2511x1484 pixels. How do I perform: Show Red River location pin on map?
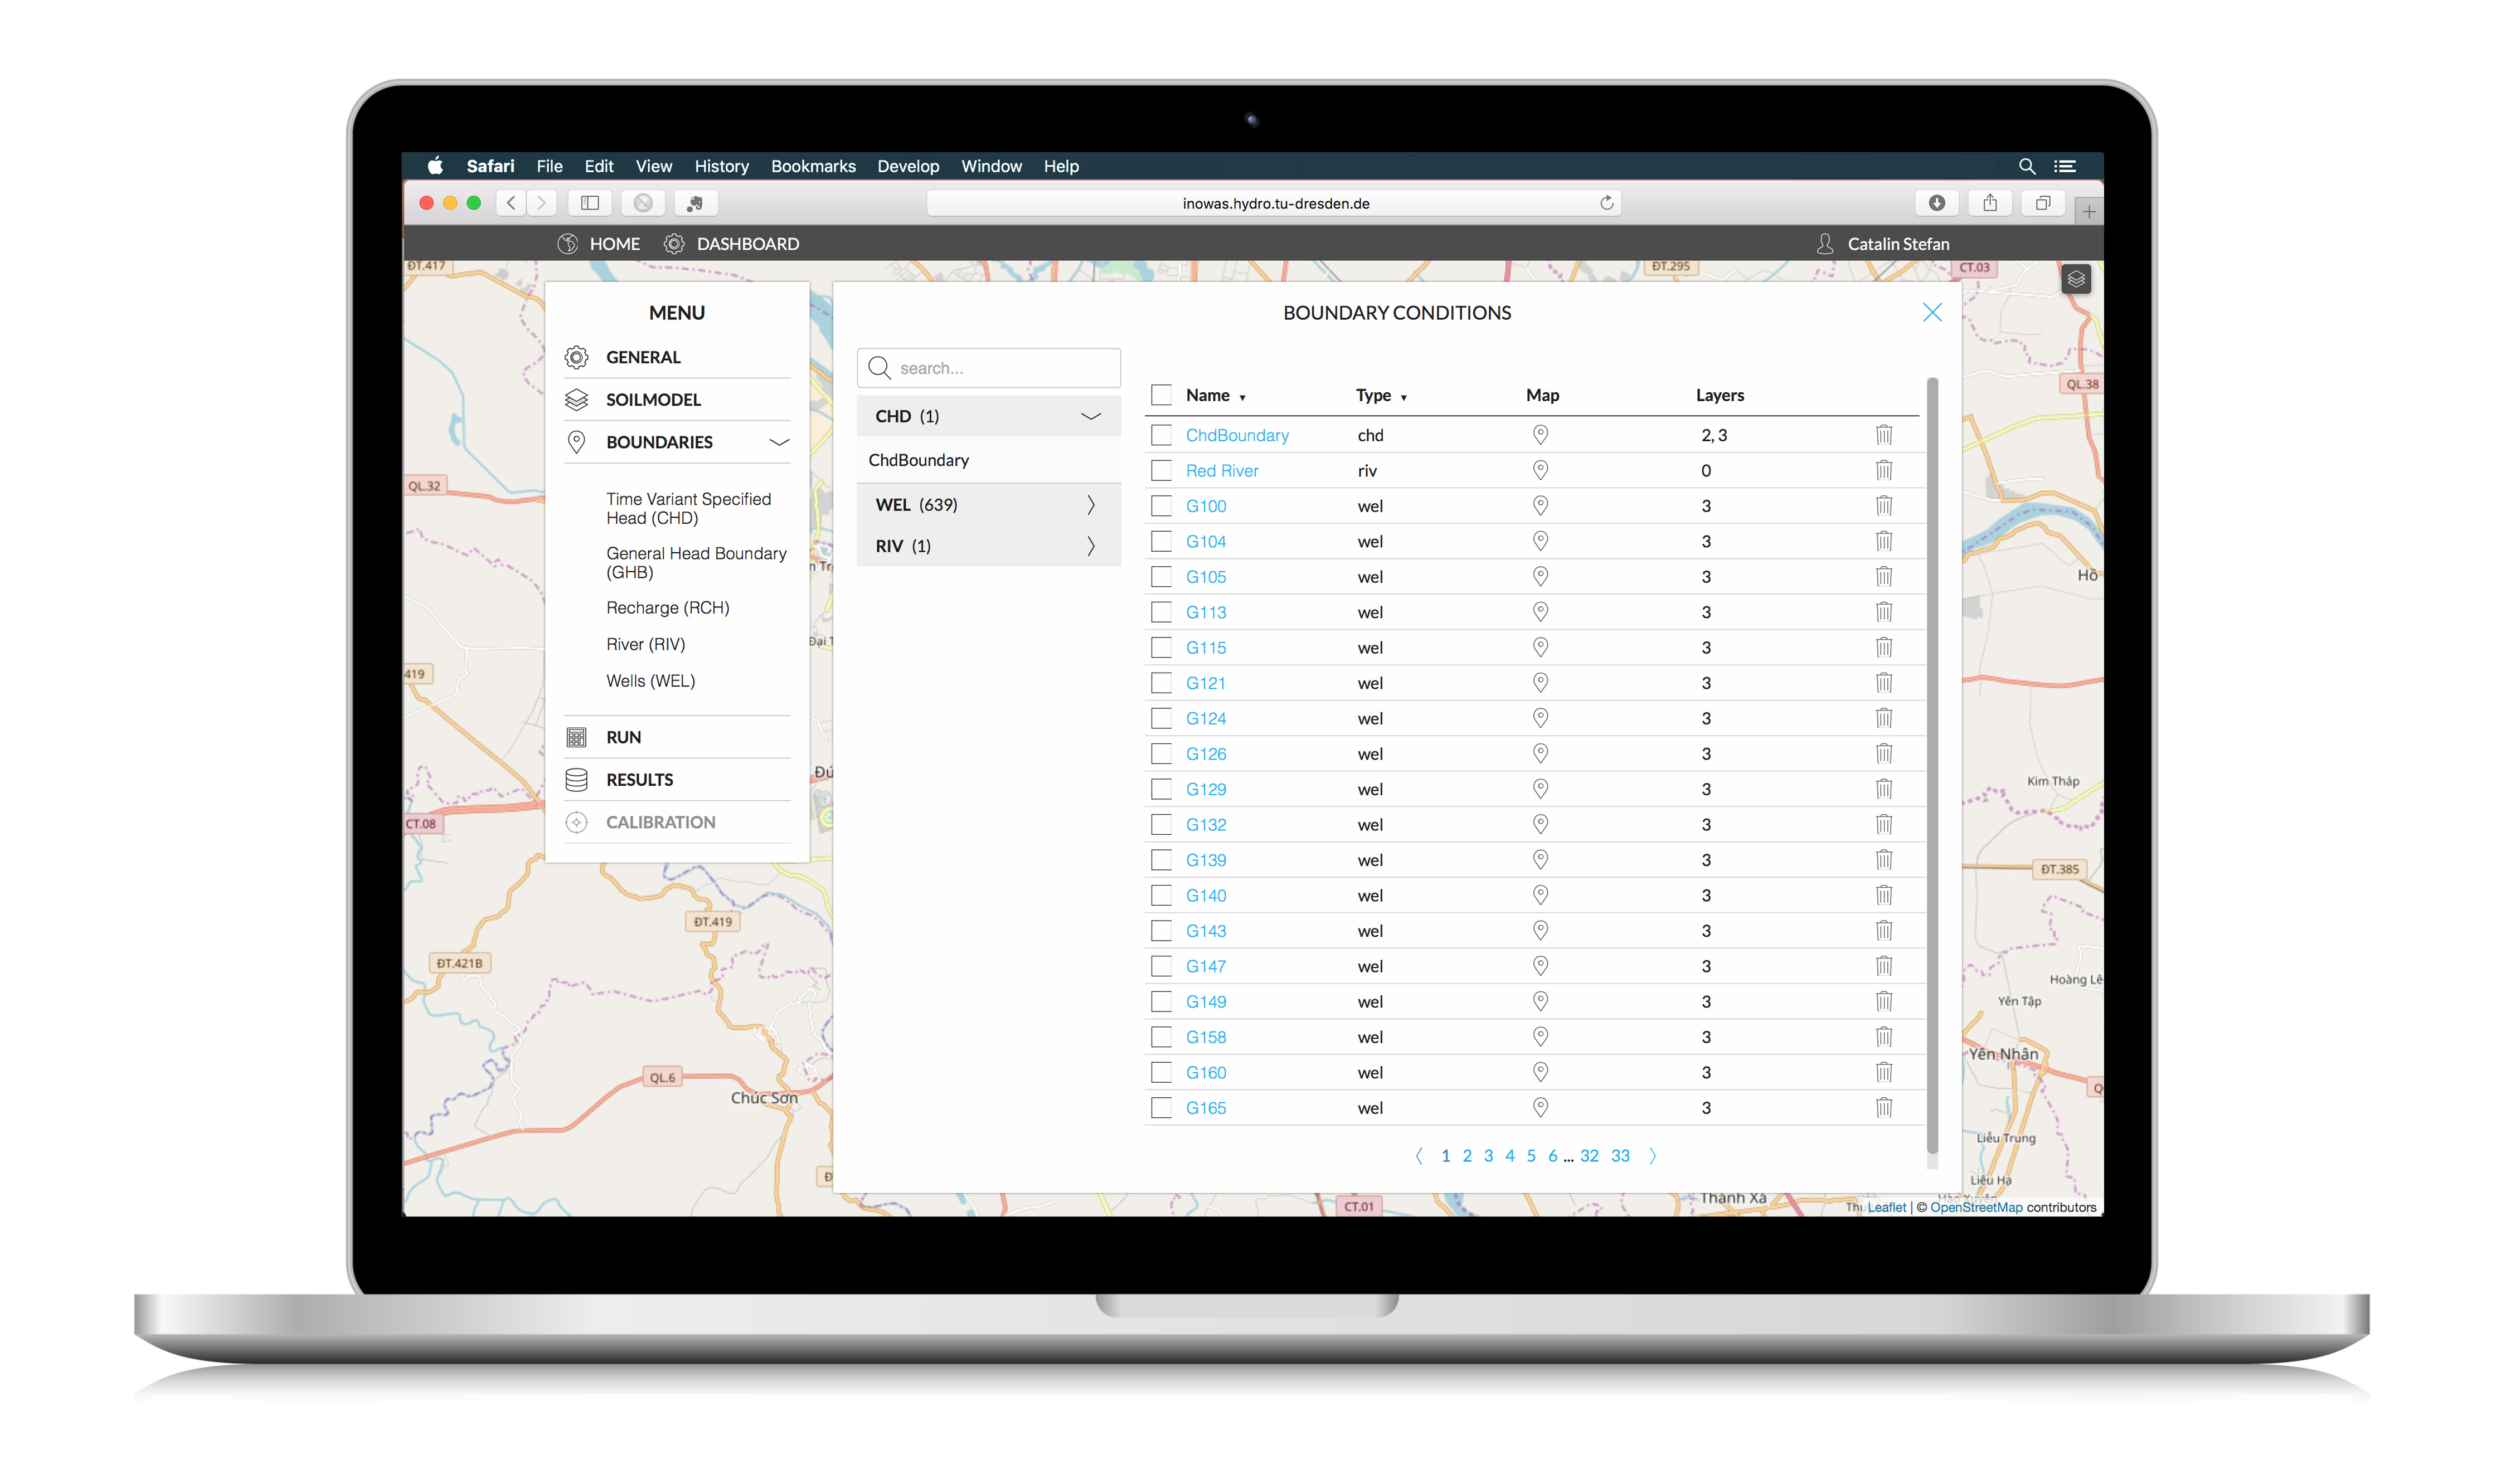point(1540,470)
